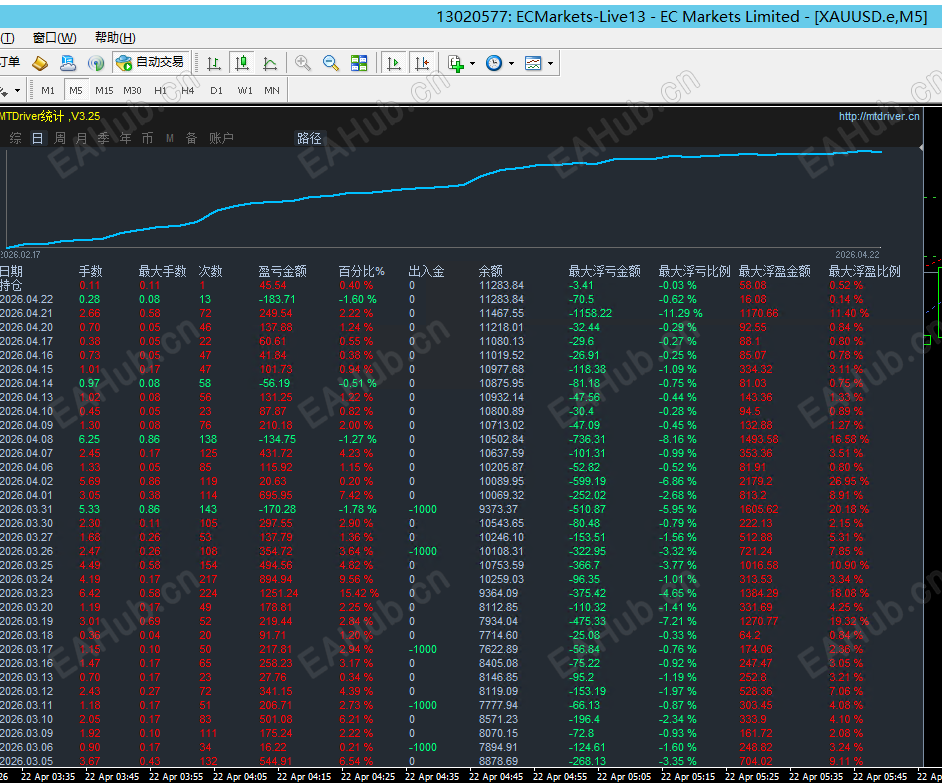
Task: Click the zoom out magnifier
Action: 331,63
